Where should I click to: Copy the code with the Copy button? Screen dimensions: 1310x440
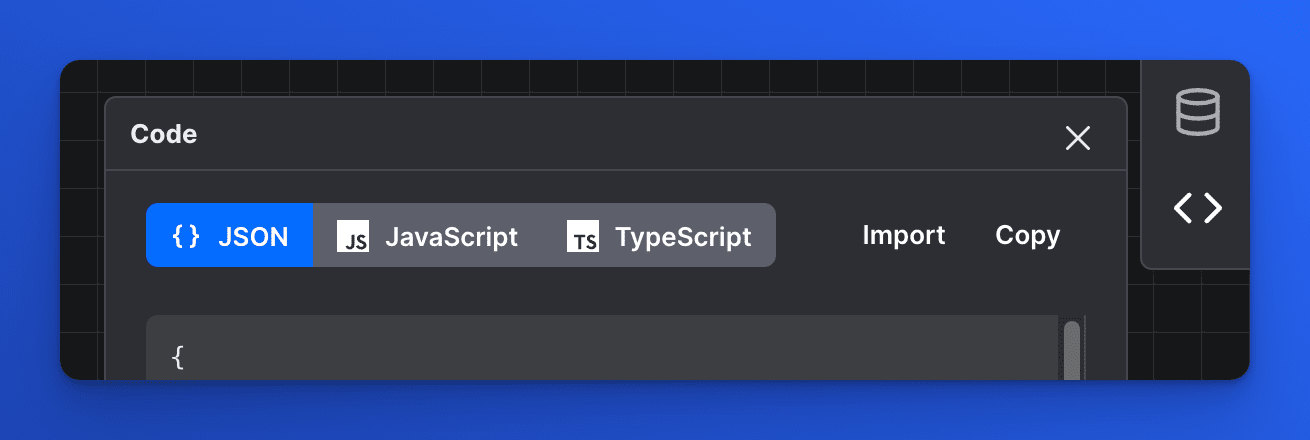[x=1027, y=235]
